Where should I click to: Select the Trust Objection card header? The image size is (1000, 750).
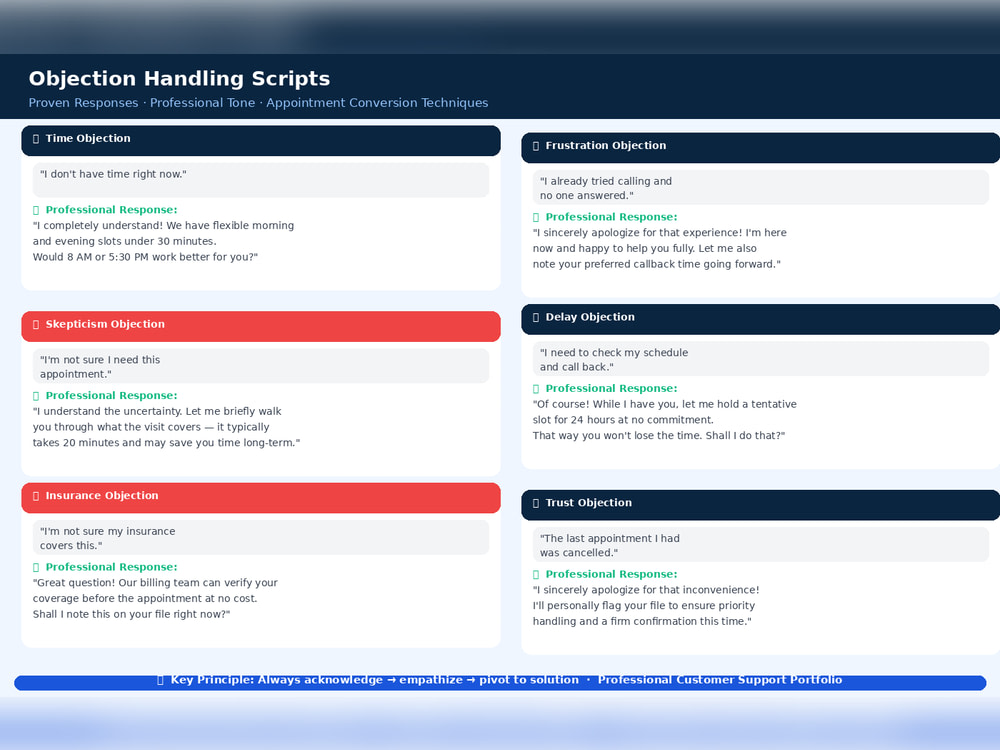(x=760, y=504)
